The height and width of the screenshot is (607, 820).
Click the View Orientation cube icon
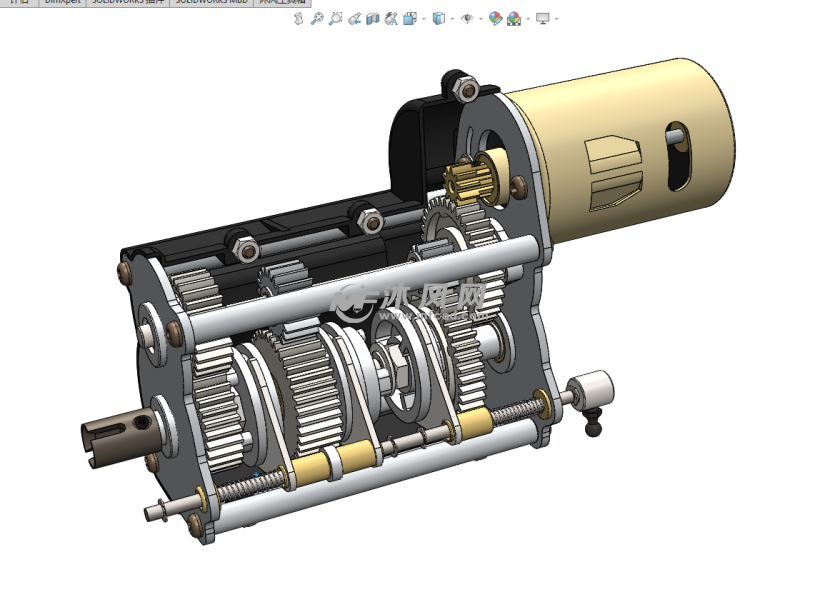[409, 19]
